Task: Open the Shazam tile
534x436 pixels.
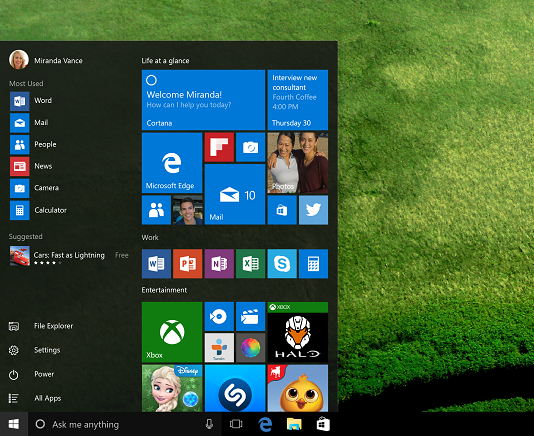Action: (x=235, y=388)
